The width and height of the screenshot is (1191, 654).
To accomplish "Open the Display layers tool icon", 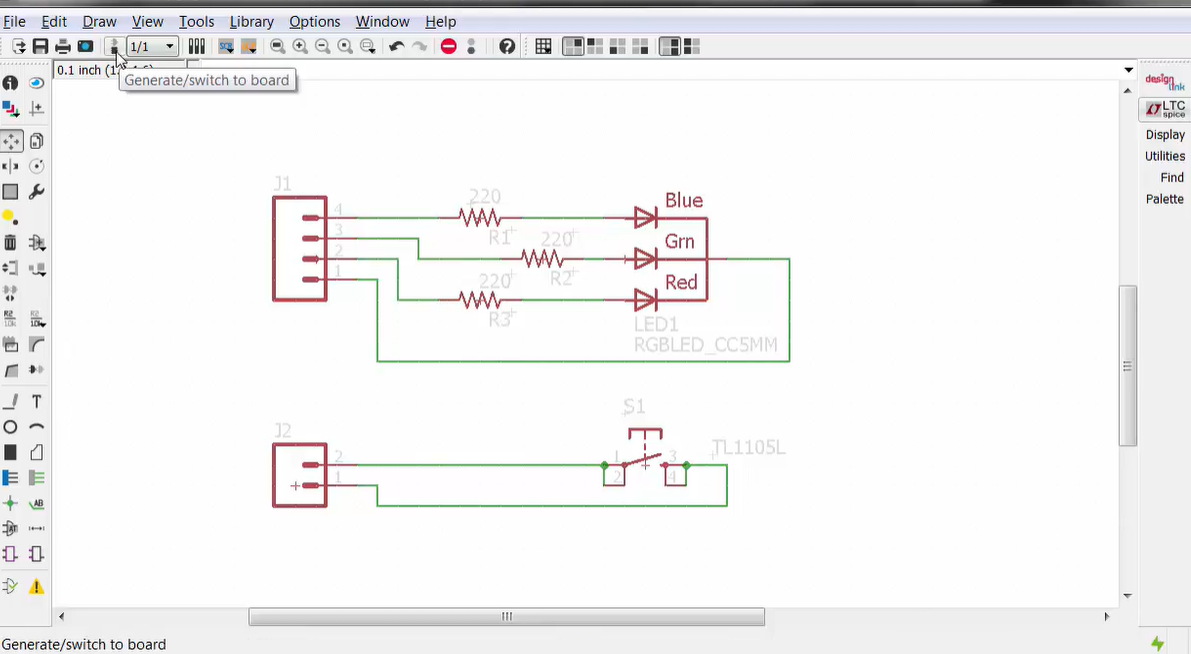I will pos(11,109).
